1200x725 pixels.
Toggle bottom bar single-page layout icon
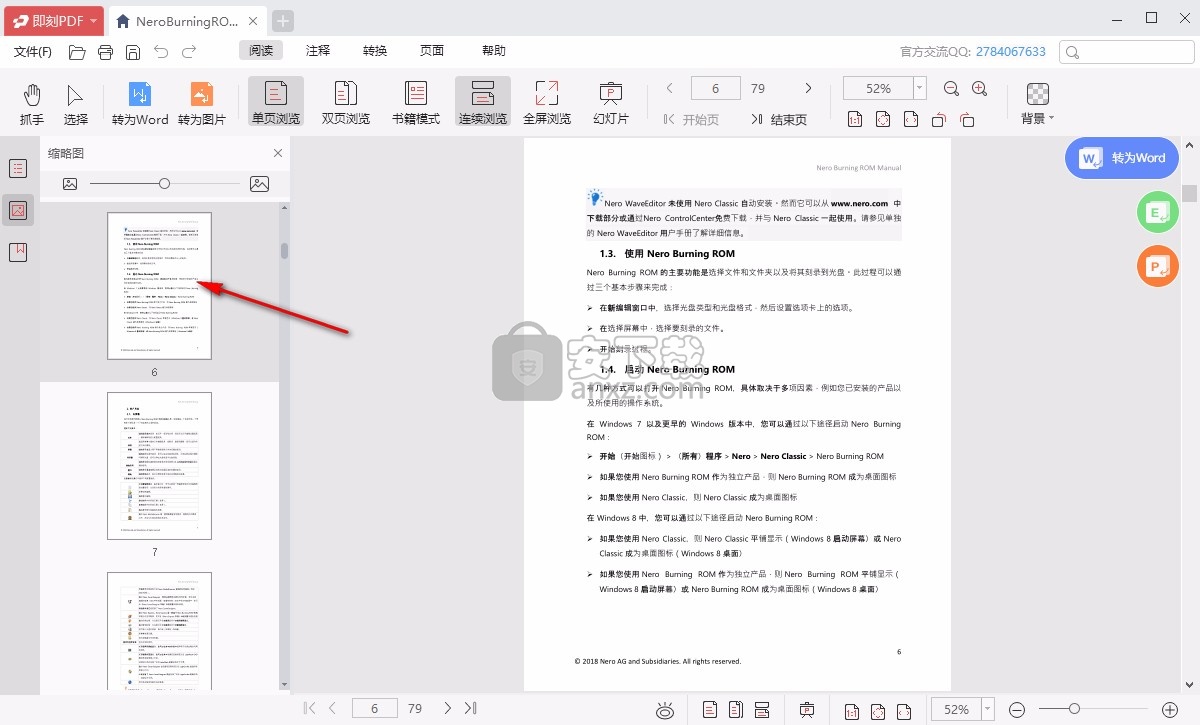(710, 710)
